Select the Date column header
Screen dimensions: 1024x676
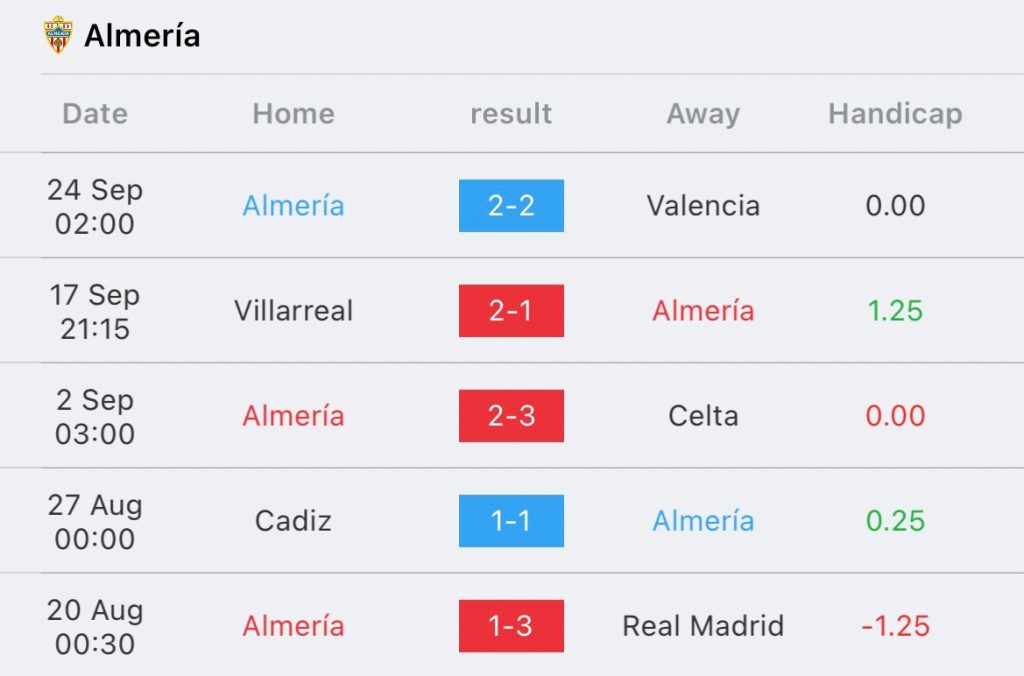pyautogui.click(x=95, y=114)
